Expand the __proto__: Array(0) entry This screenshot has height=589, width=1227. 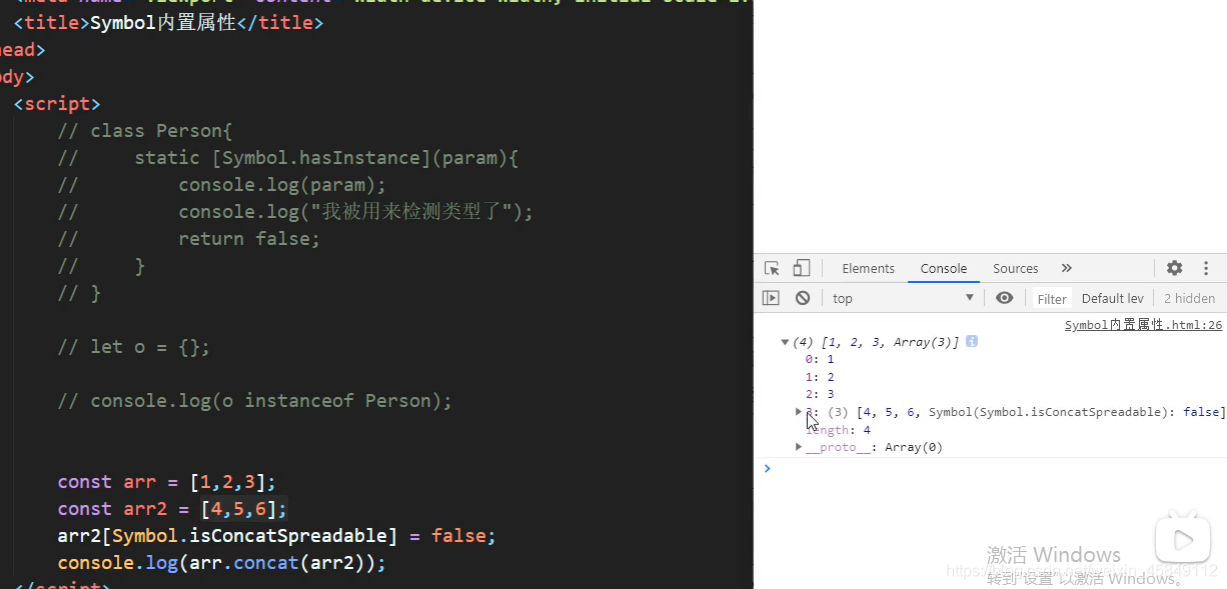click(799, 447)
